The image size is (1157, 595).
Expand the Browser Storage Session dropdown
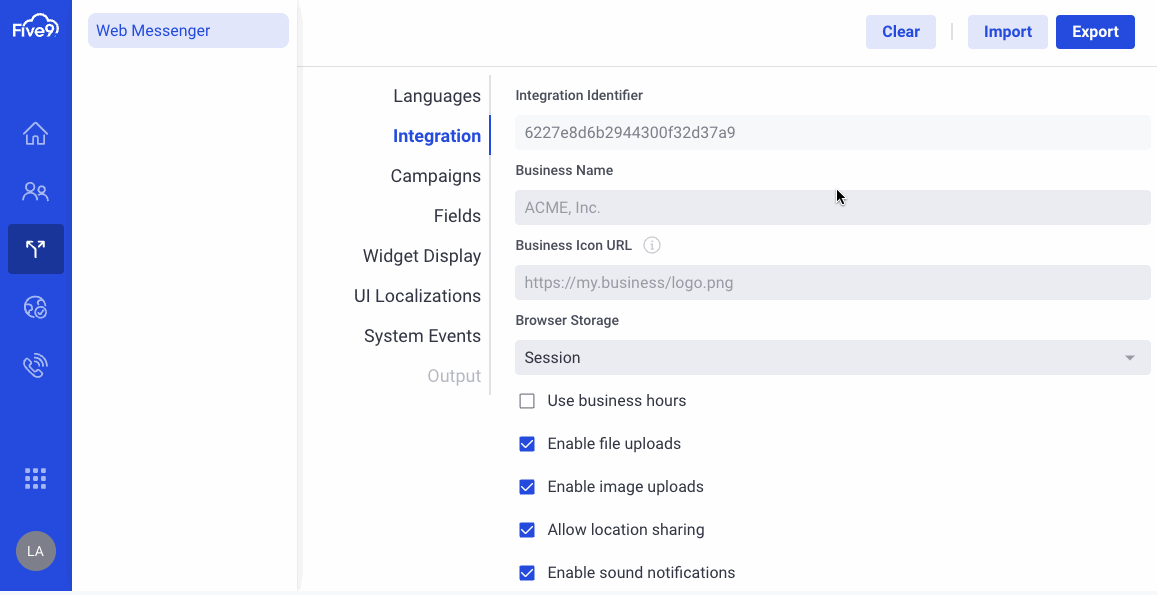[832, 357]
